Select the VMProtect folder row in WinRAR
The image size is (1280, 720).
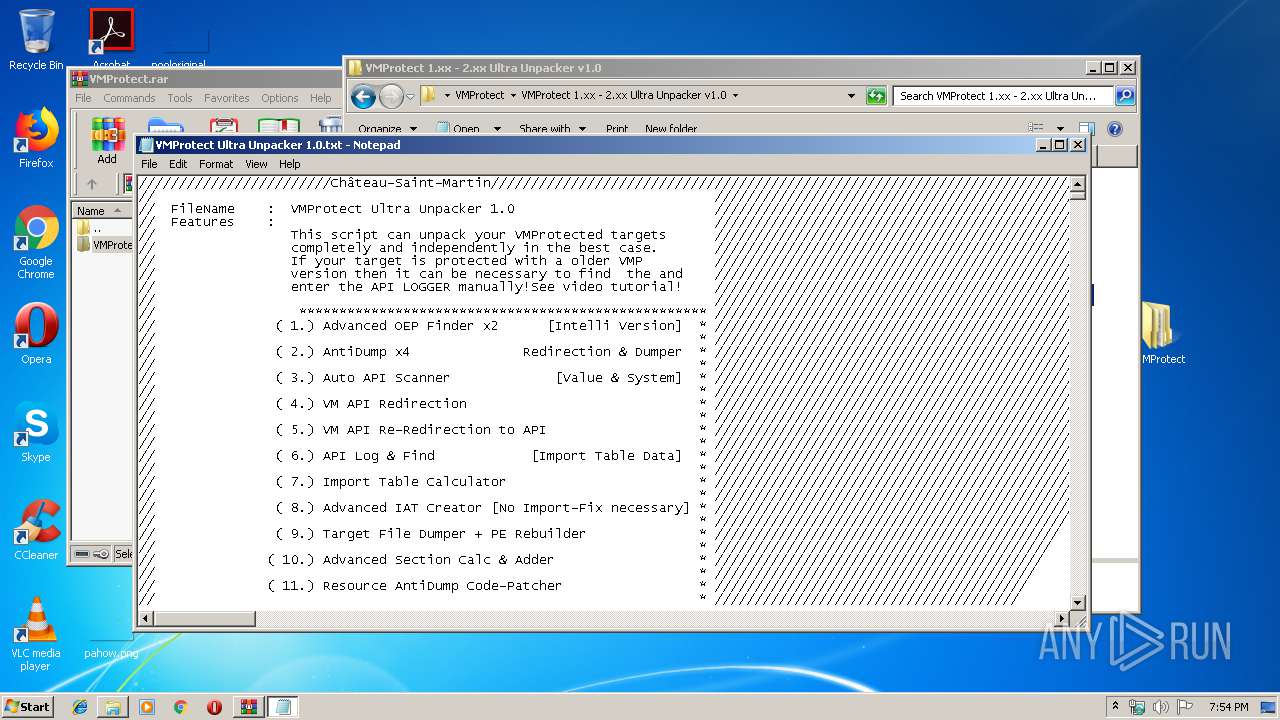tap(104, 244)
